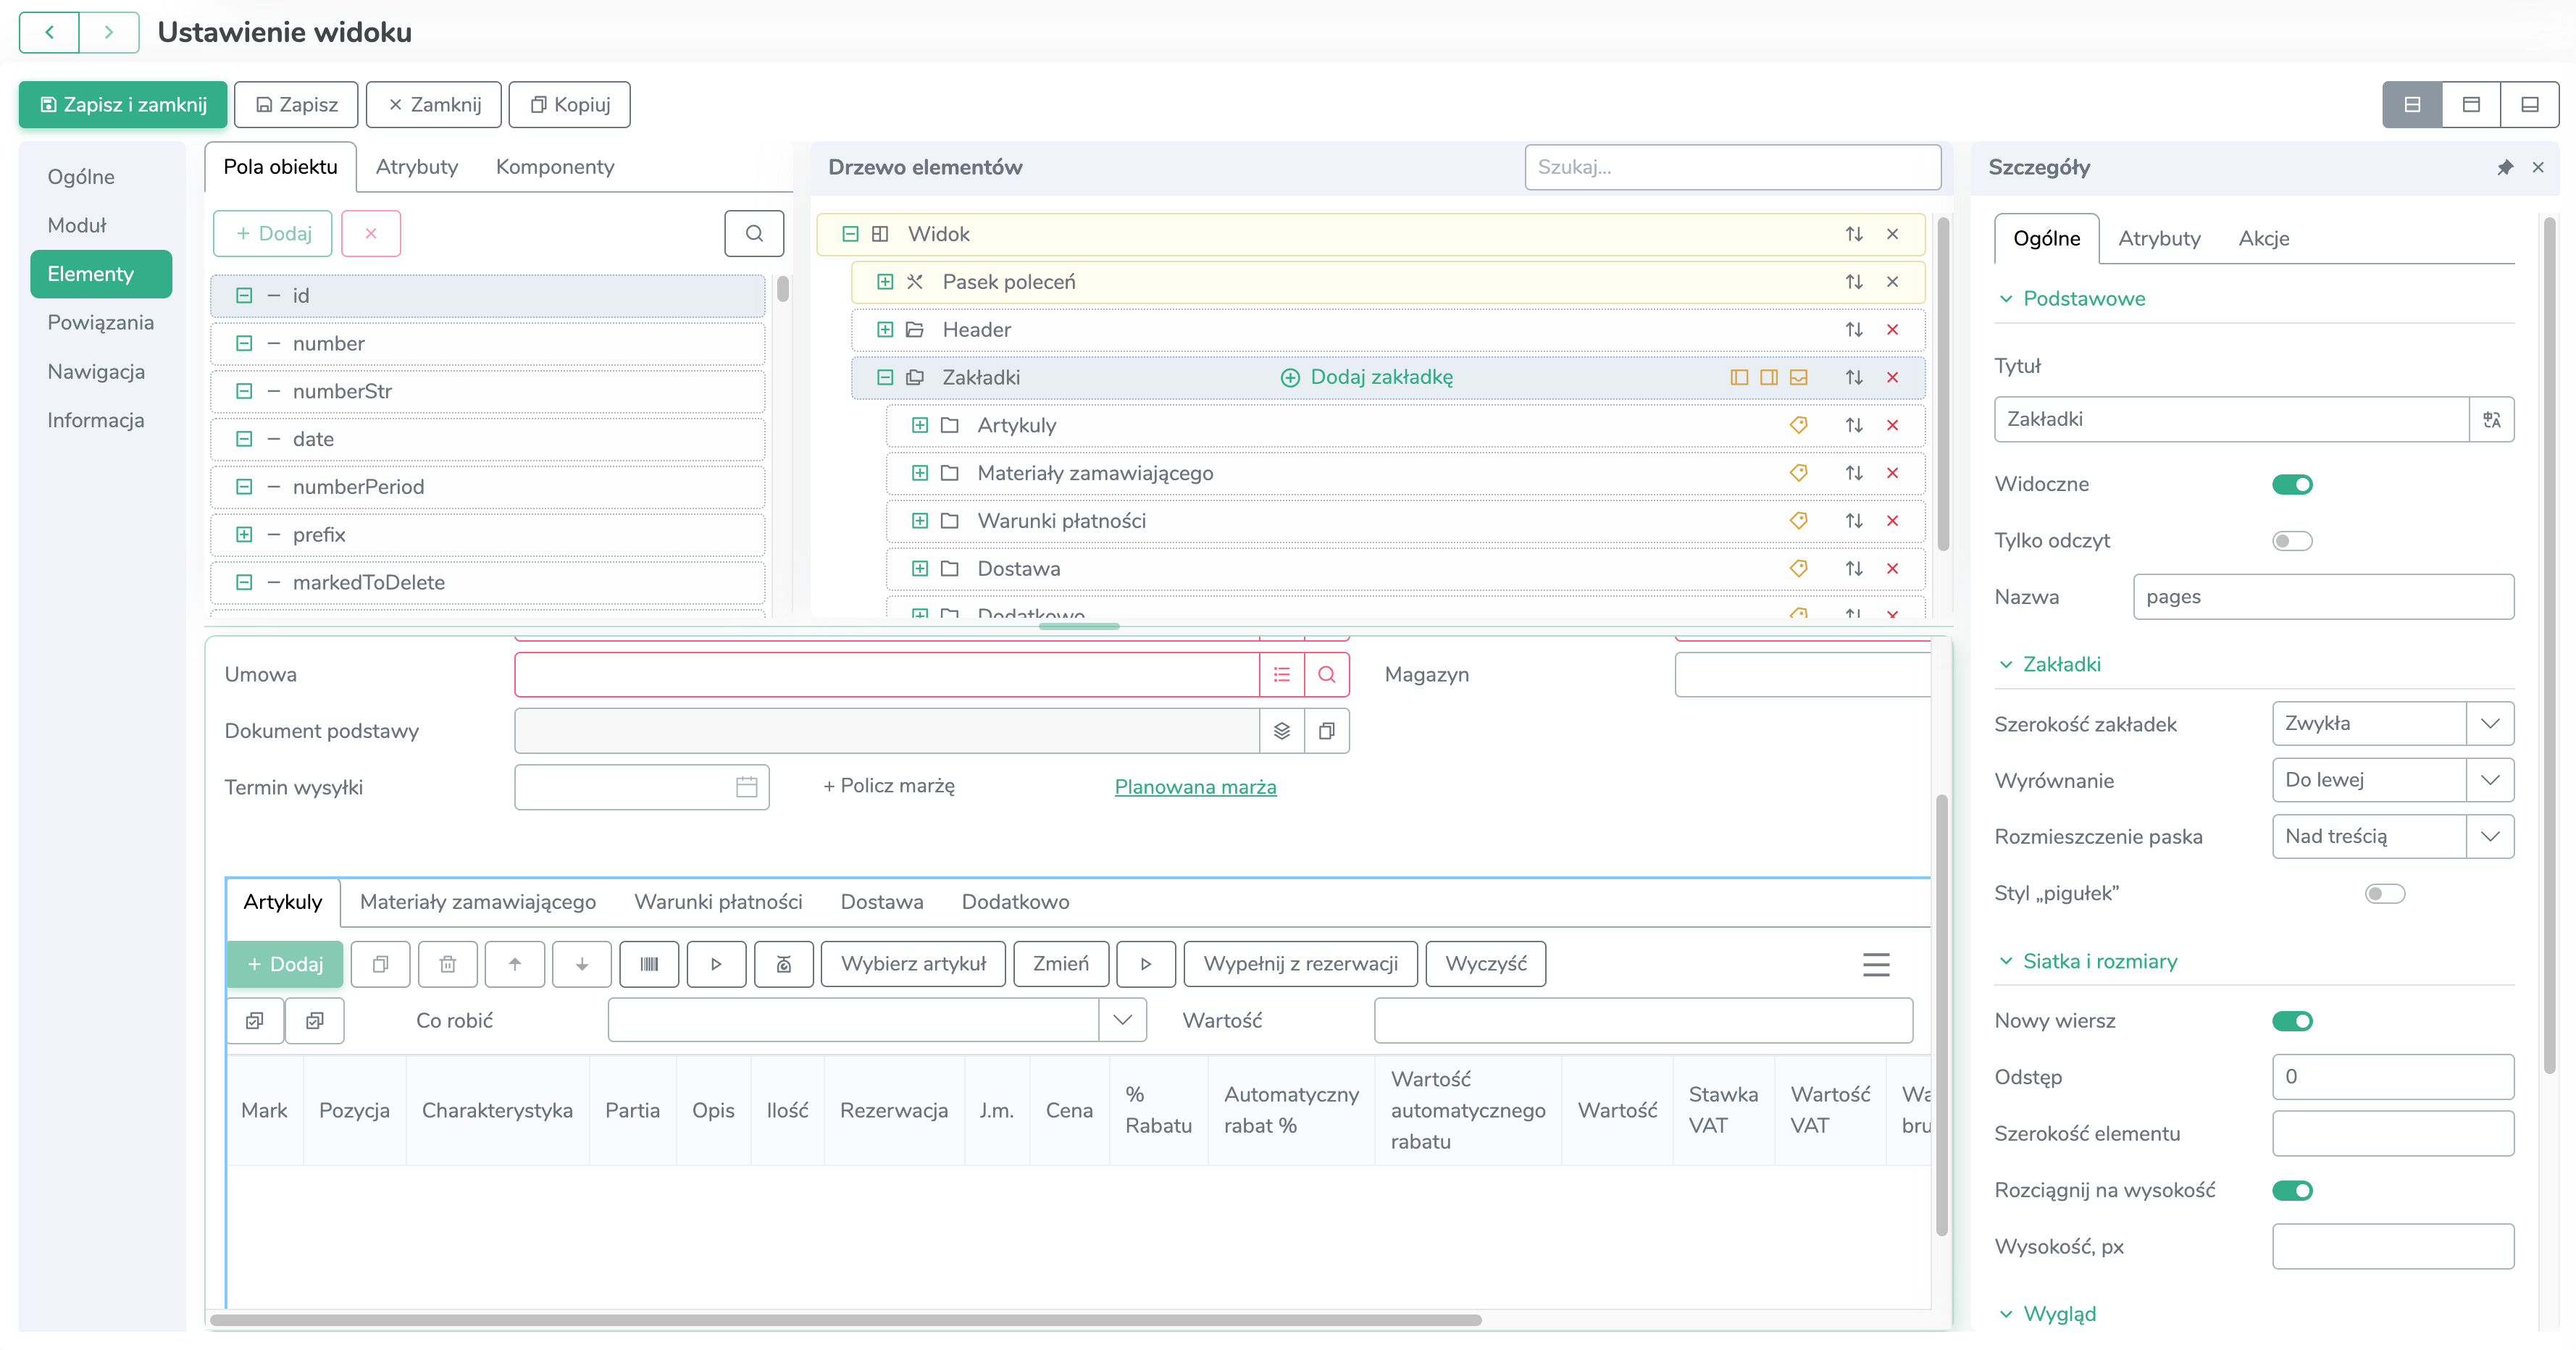Click move up arrow in articles toolbar

pos(515,964)
